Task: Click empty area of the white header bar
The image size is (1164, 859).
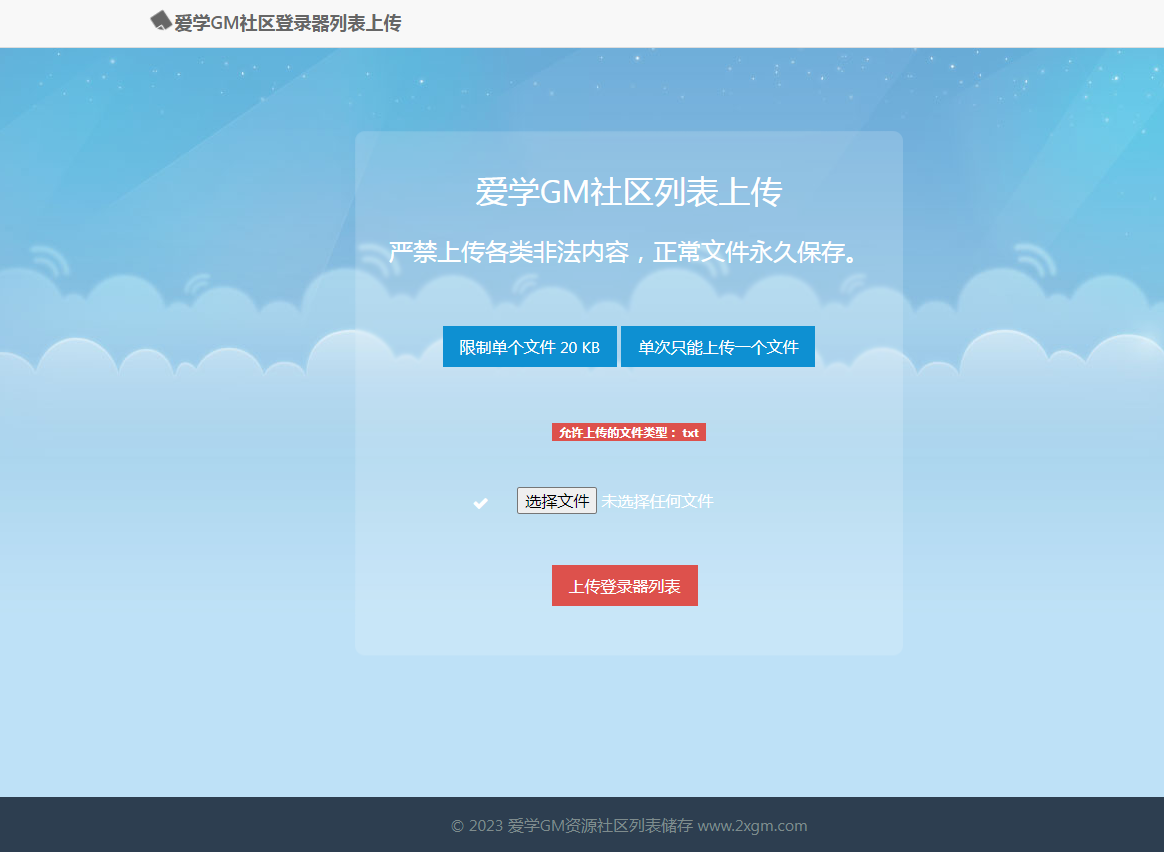Action: (780, 23)
